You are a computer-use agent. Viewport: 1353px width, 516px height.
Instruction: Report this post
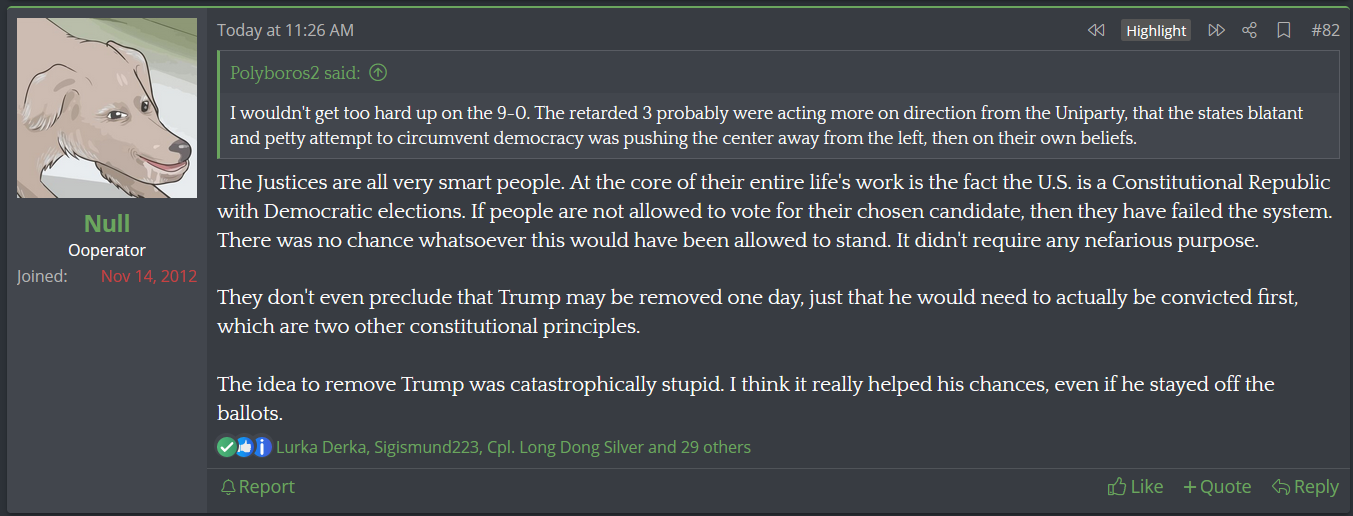258,487
